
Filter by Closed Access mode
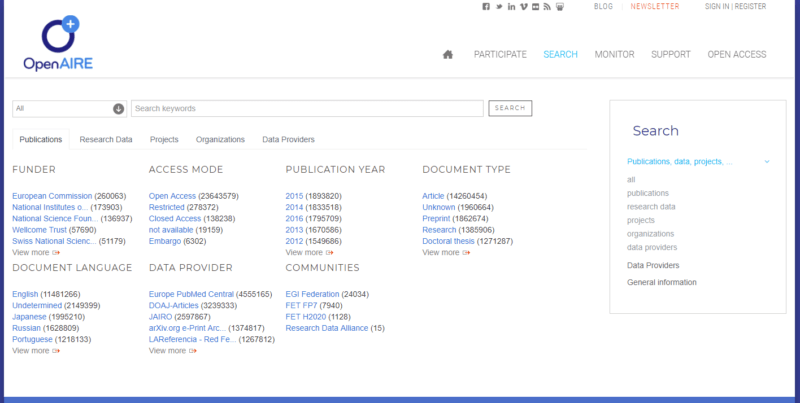(x=174, y=218)
